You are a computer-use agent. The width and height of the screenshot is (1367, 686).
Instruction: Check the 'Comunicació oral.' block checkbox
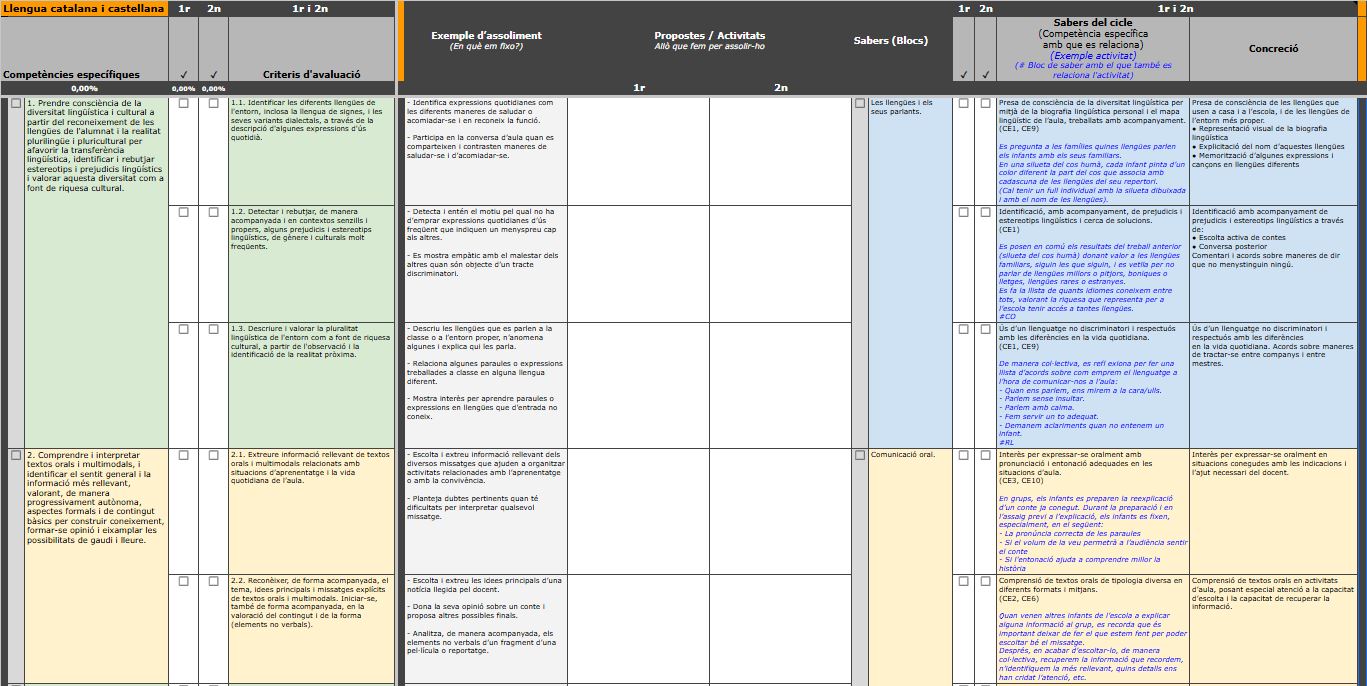pyautogui.click(x=860, y=455)
